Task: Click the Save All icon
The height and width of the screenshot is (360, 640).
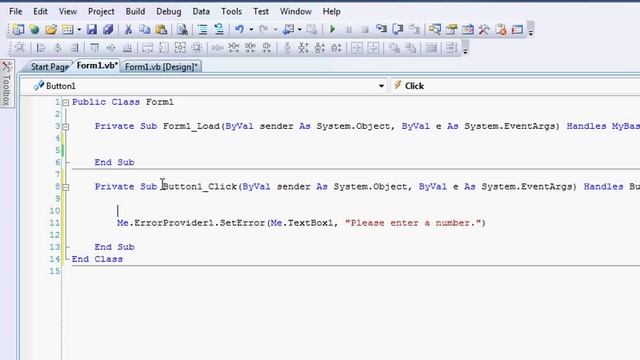Action: (x=108, y=29)
